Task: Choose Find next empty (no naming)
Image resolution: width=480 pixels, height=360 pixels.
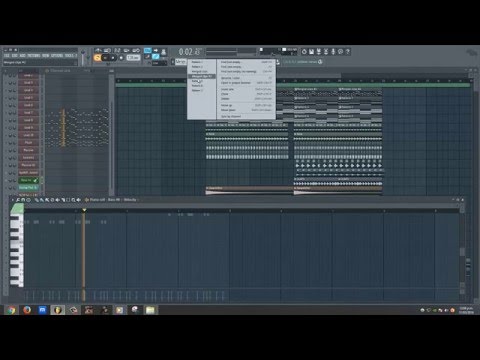Action: click(246, 71)
